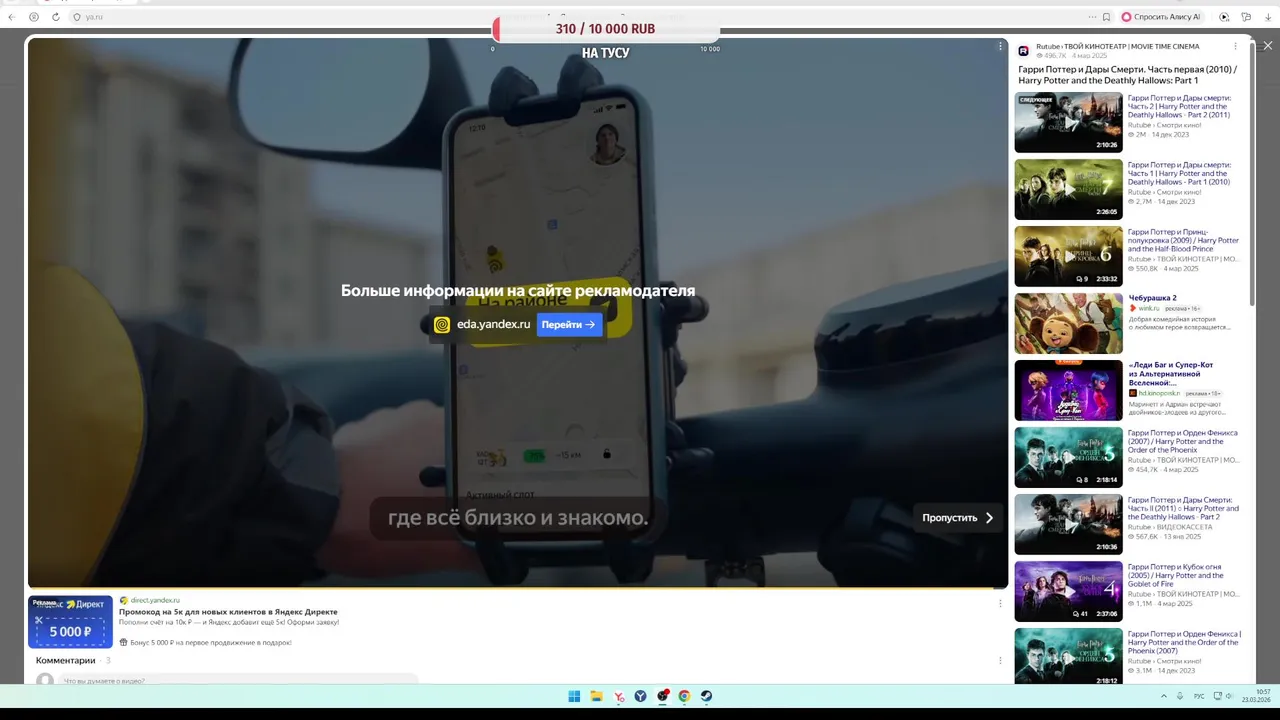Click the sidebar vertical scrollbar
The width and height of the screenshot is (1280, 720).
click(x=1254, y=175)
